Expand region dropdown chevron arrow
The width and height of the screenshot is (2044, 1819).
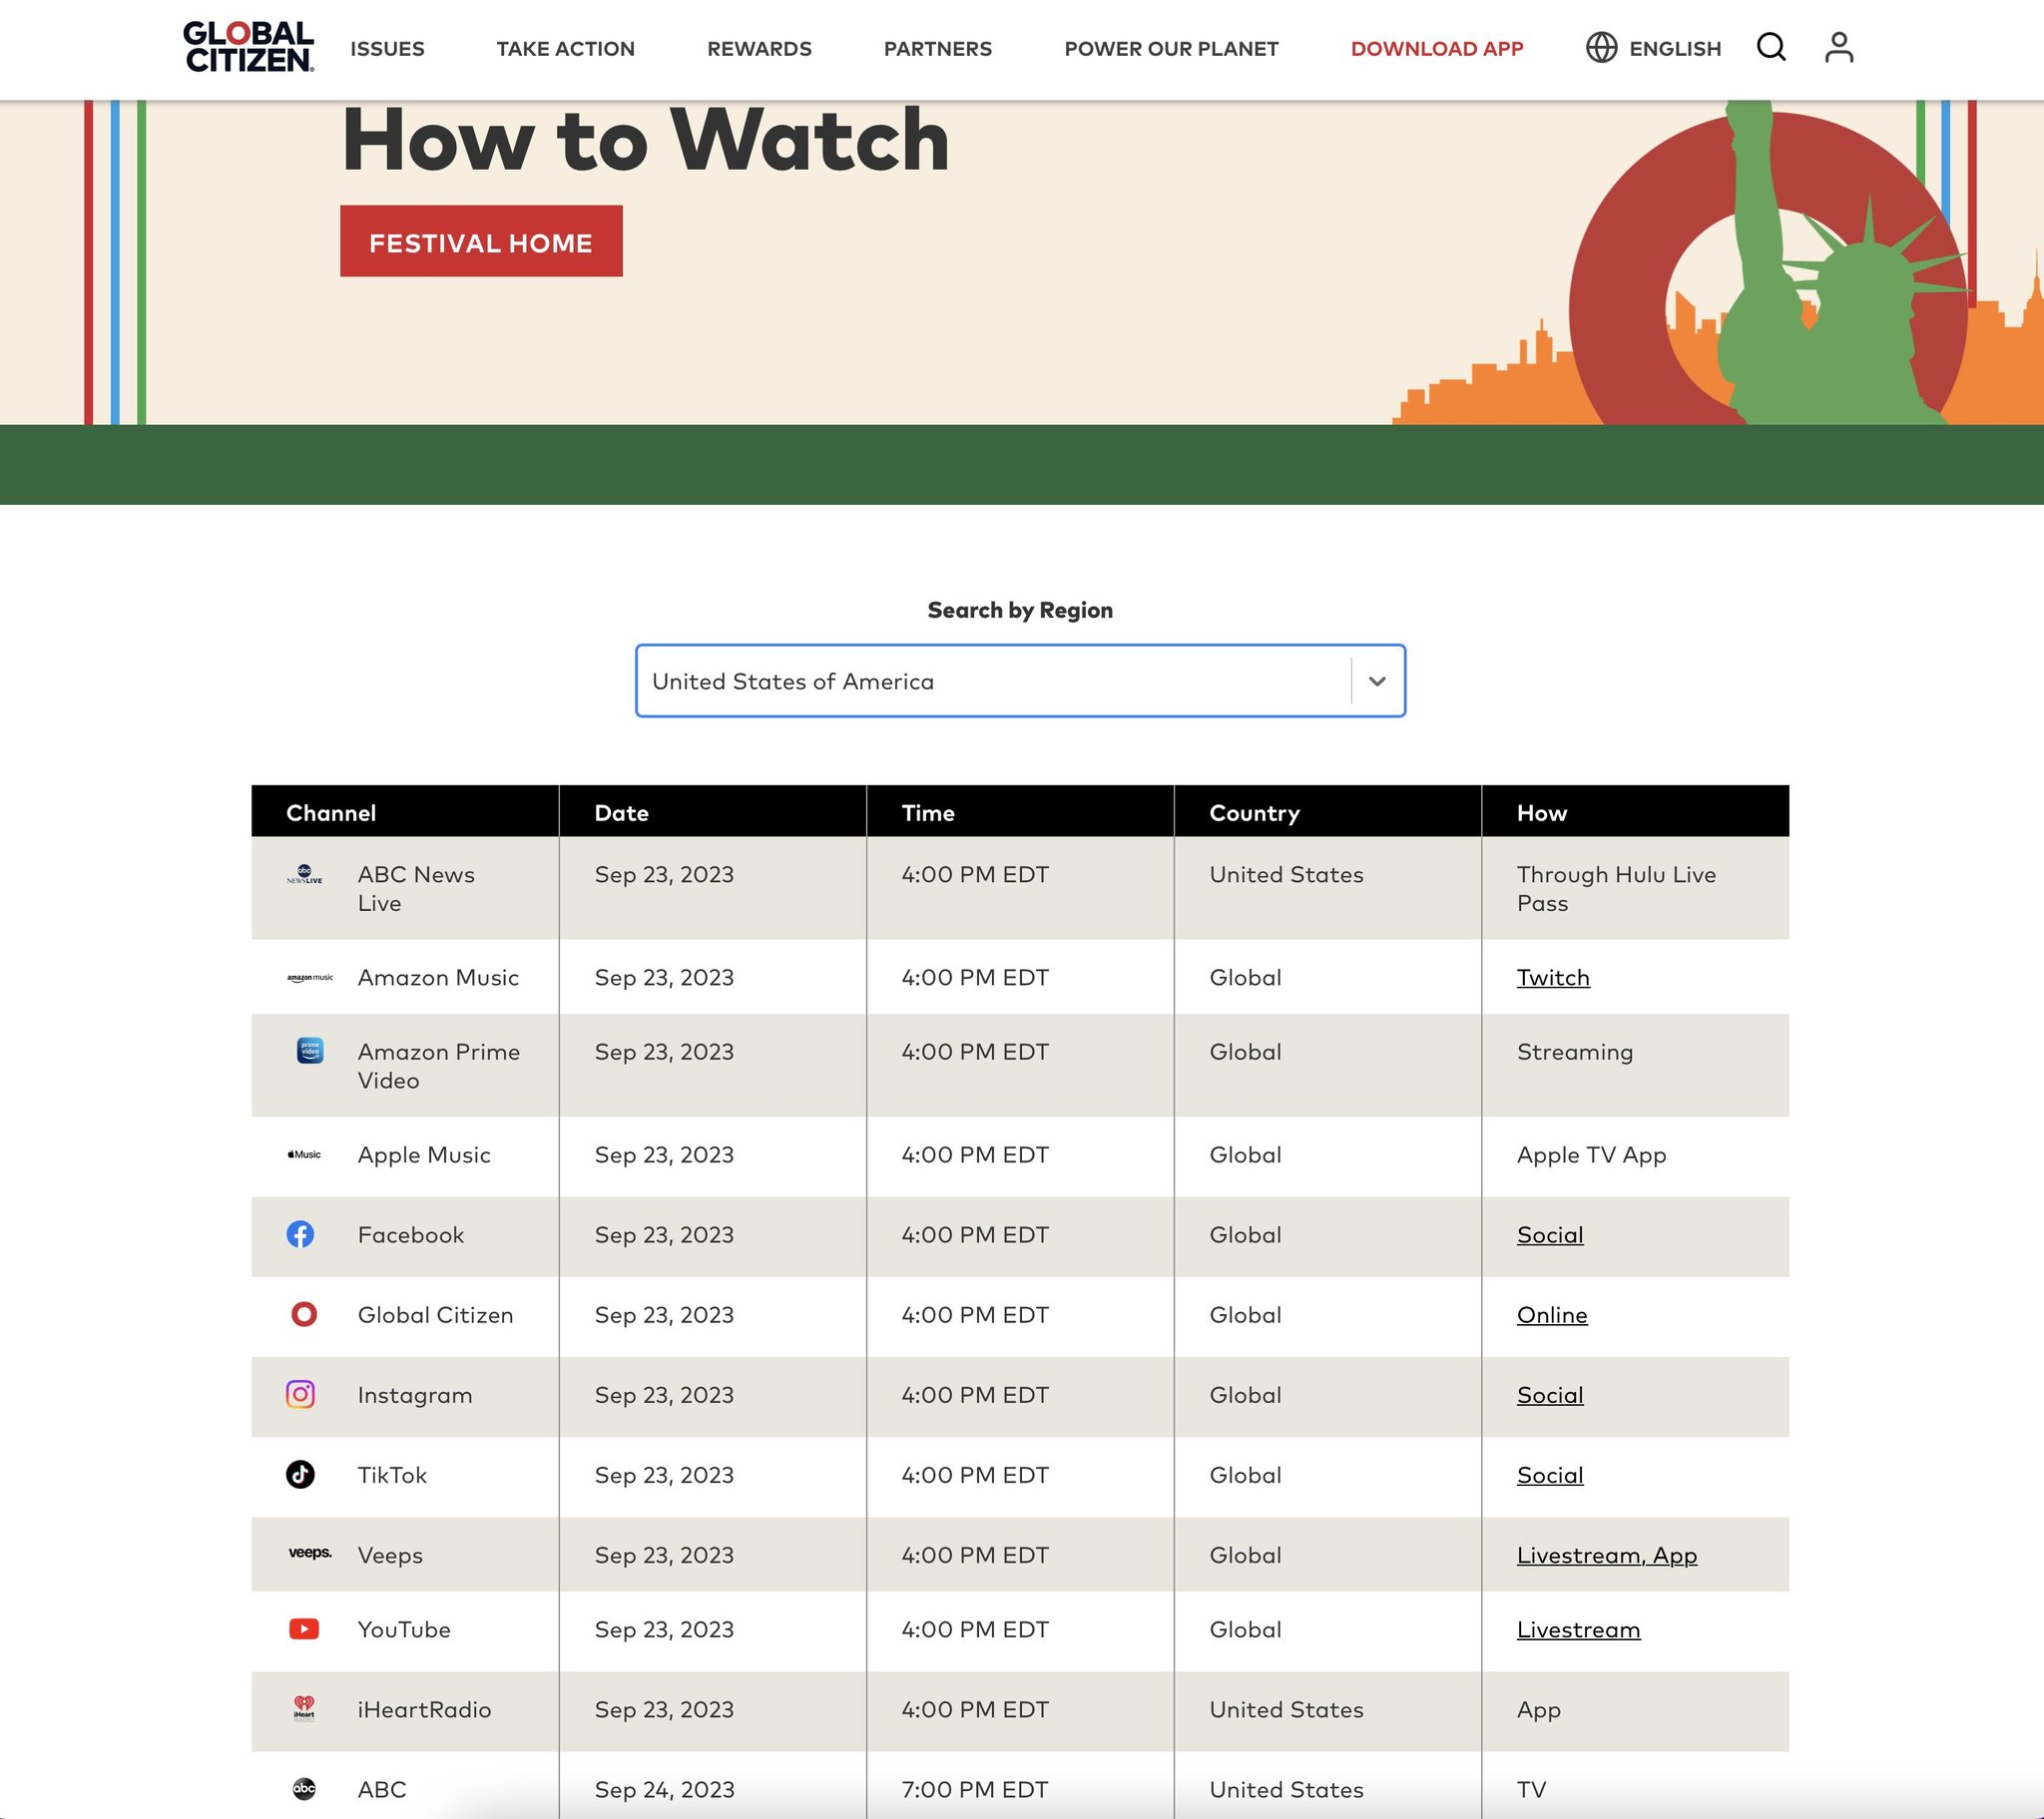coord(1377,681)
